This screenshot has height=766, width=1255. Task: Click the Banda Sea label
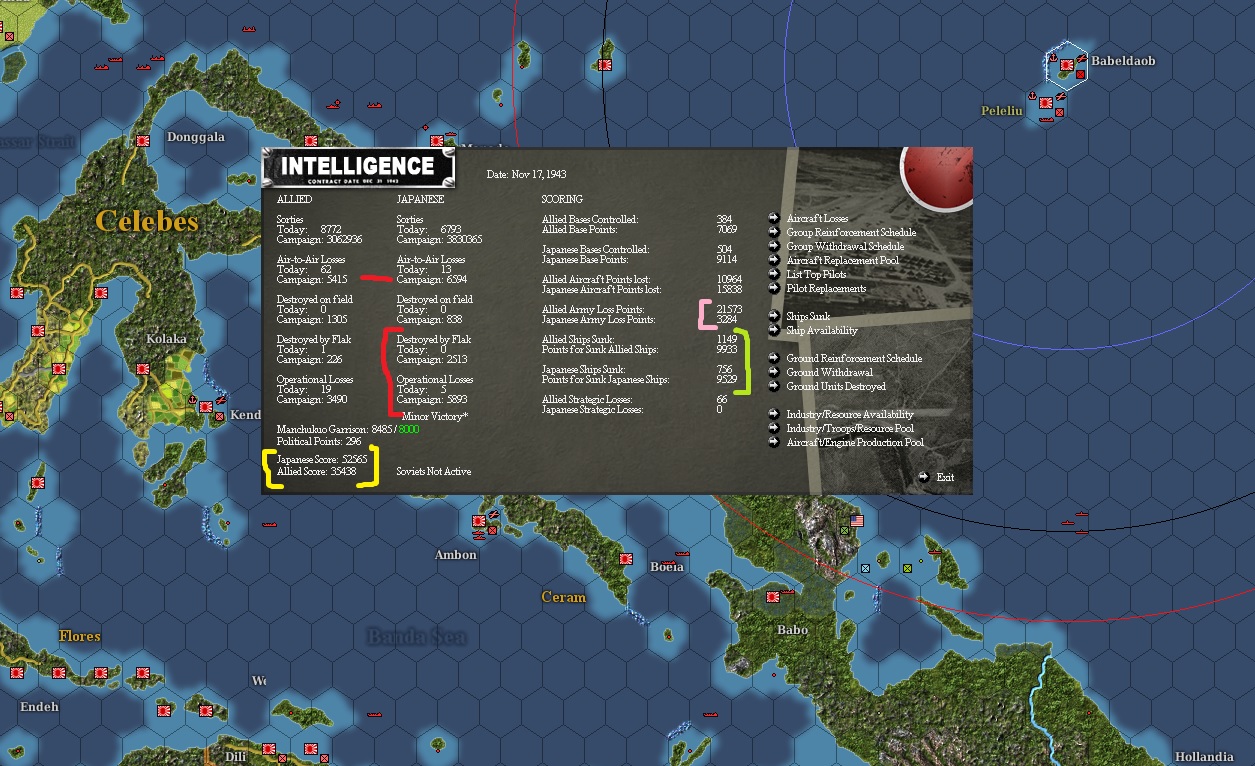(416, 637)
